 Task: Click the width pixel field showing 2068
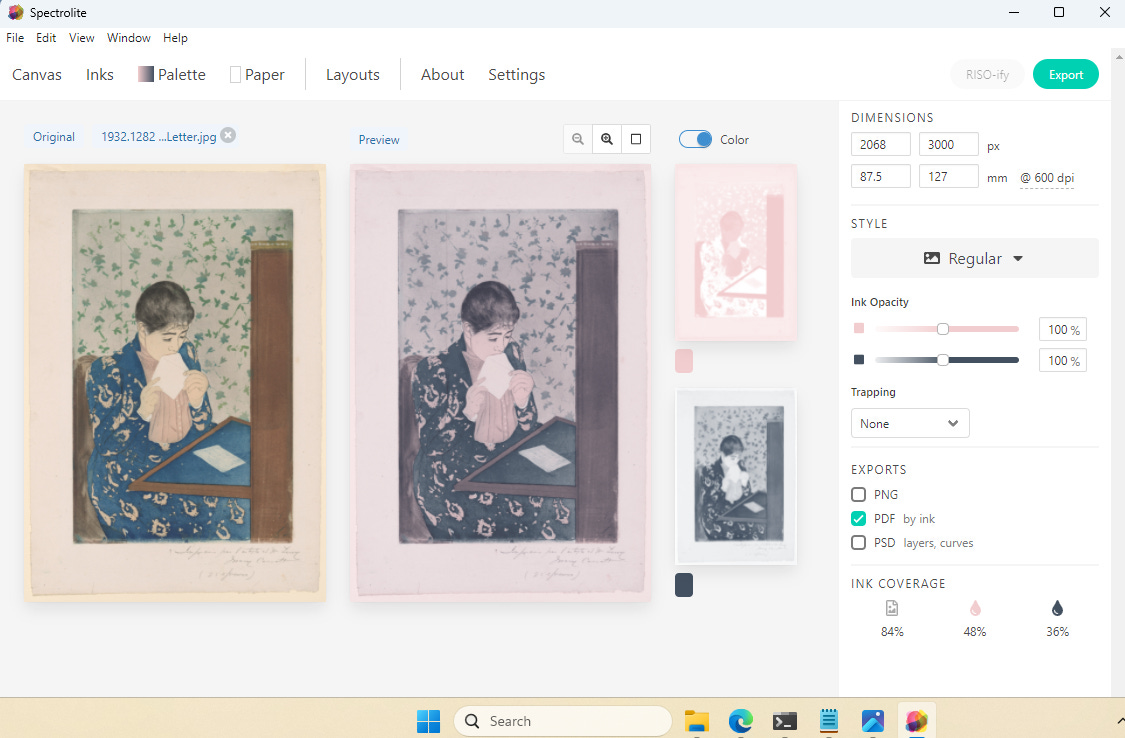point(880,144)
